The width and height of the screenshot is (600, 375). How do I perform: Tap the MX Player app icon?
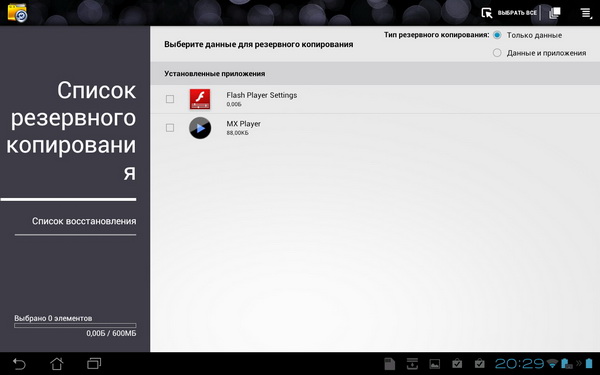[200, 128]
